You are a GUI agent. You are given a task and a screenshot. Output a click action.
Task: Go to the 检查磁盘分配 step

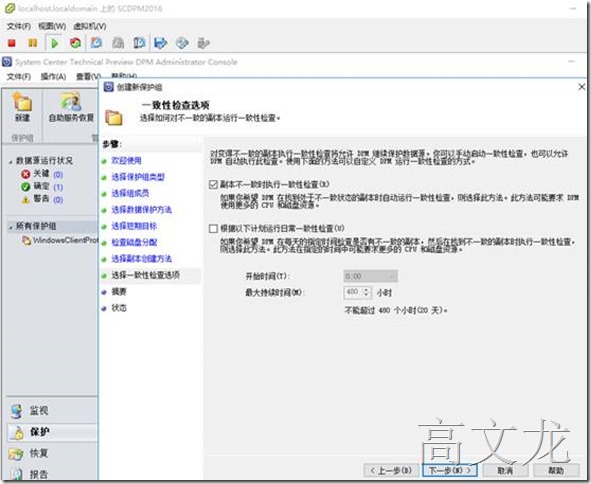[x=134, y=242]
